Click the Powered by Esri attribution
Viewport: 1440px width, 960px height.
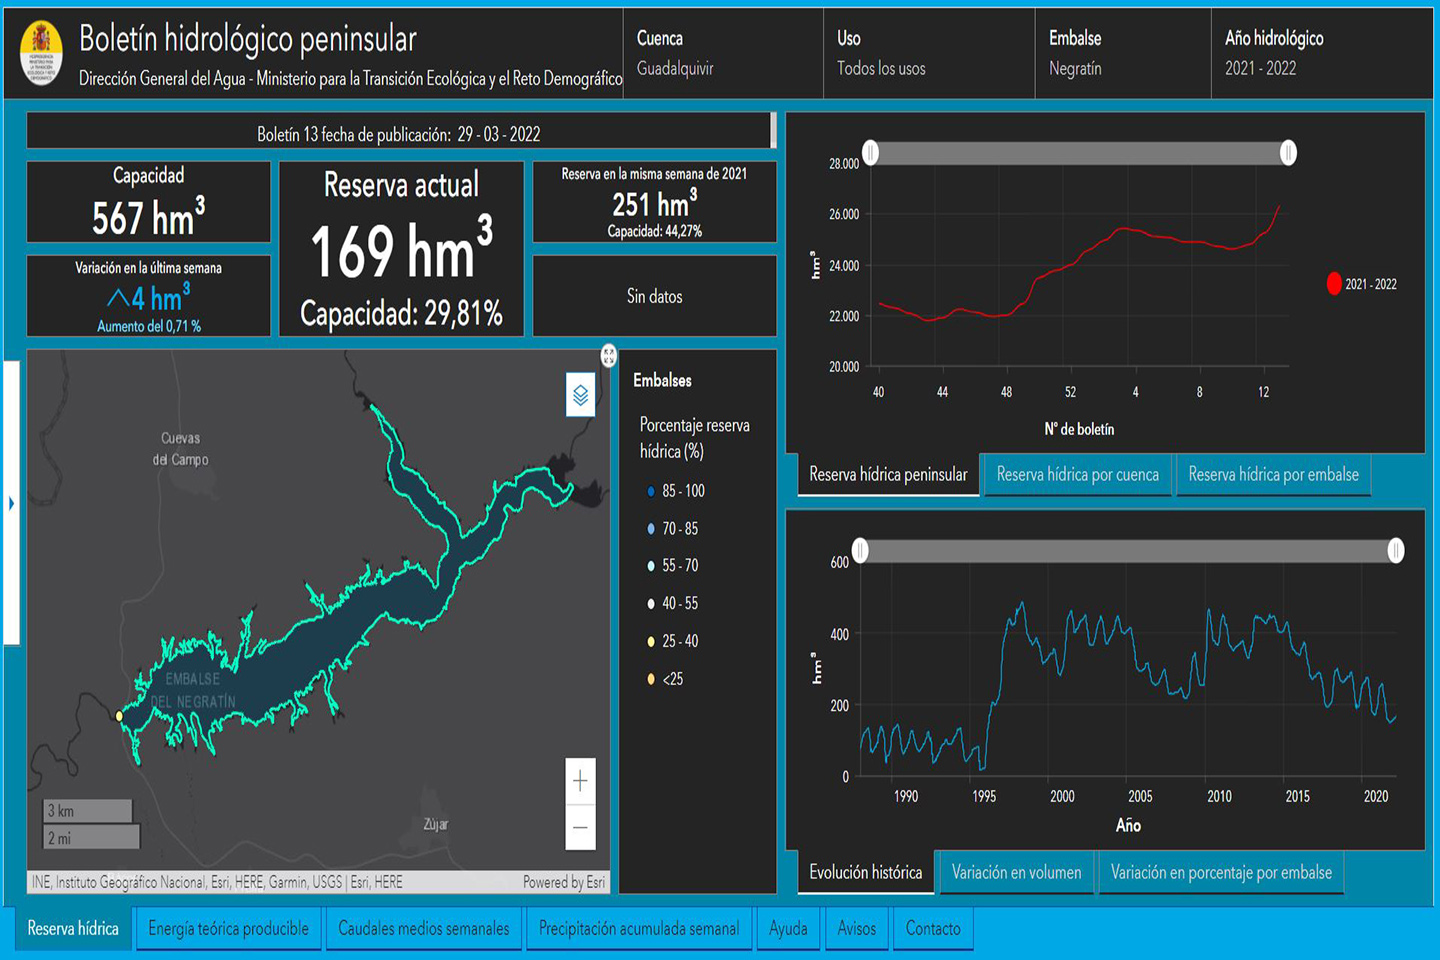click(x=563, y=882)
